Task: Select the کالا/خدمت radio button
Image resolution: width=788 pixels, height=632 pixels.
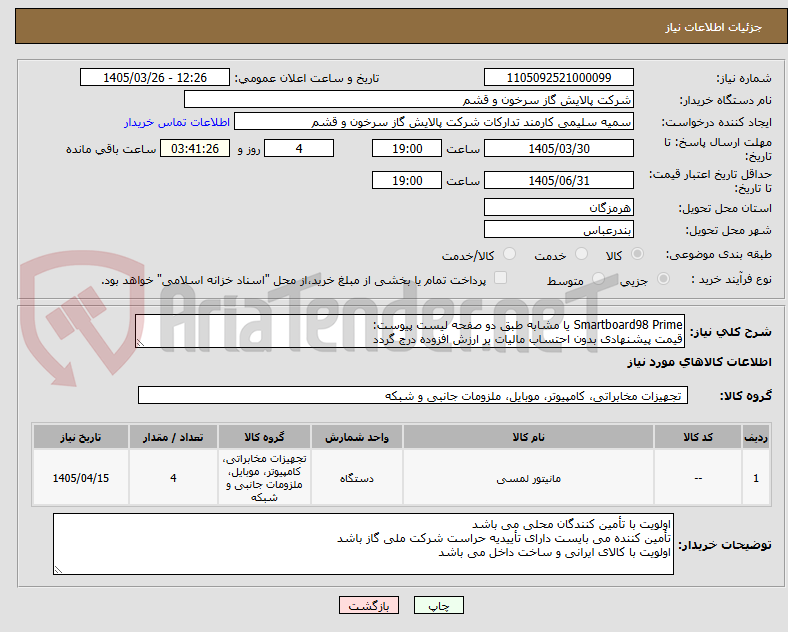Action: click(510, 254)
